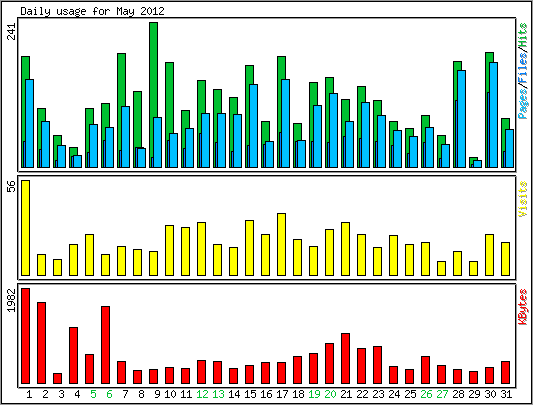533x405 pixels.
Task: Click the 56 visits axis maximum label
Action: point(12,186)
